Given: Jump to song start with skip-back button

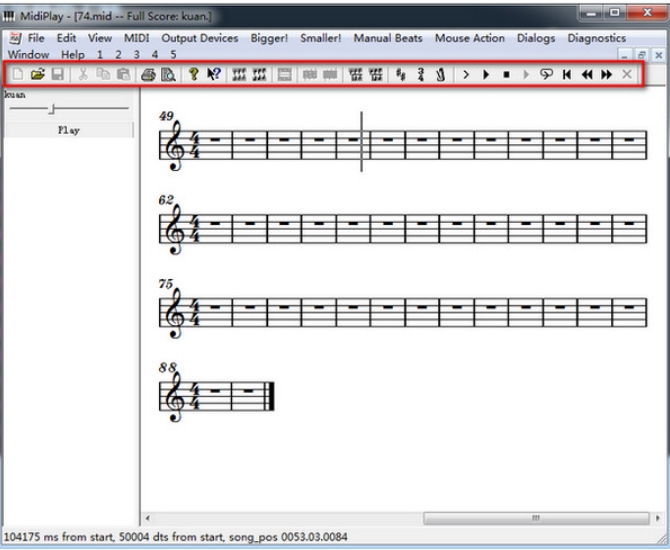Looking at the screenshot, I should [567, 75].
